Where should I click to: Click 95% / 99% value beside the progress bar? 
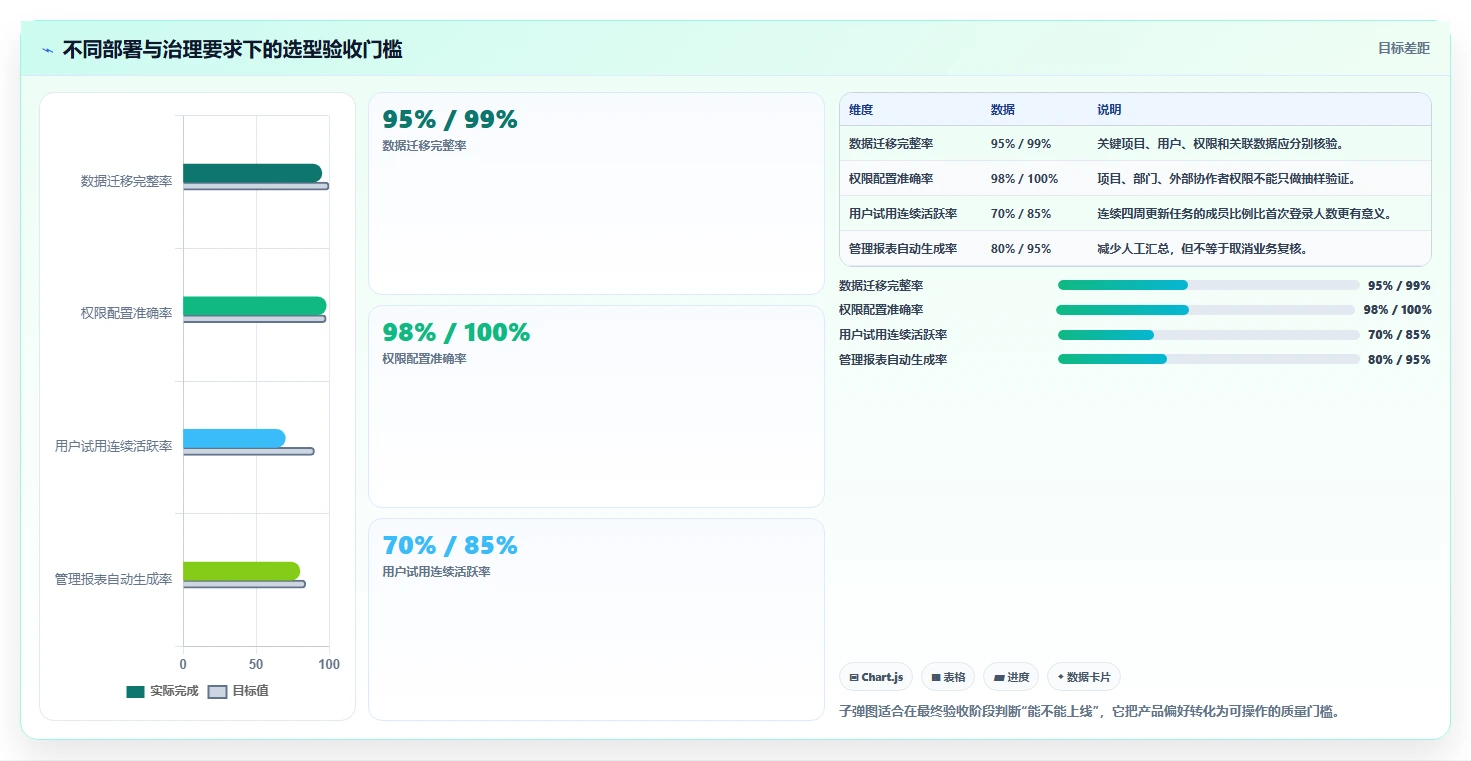click(1399, 286)
